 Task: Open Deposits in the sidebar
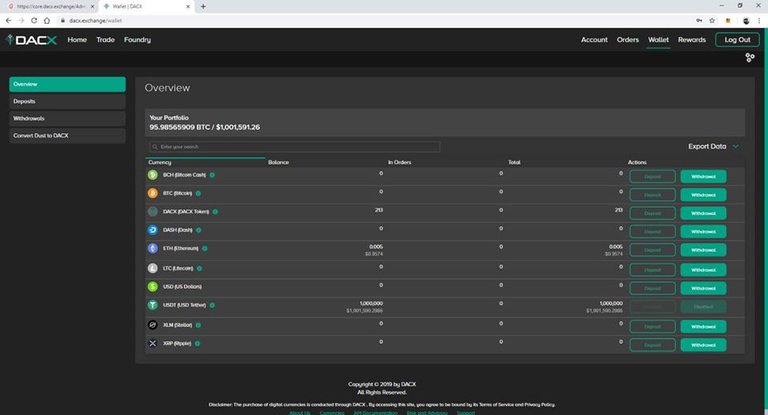(67, 101)
